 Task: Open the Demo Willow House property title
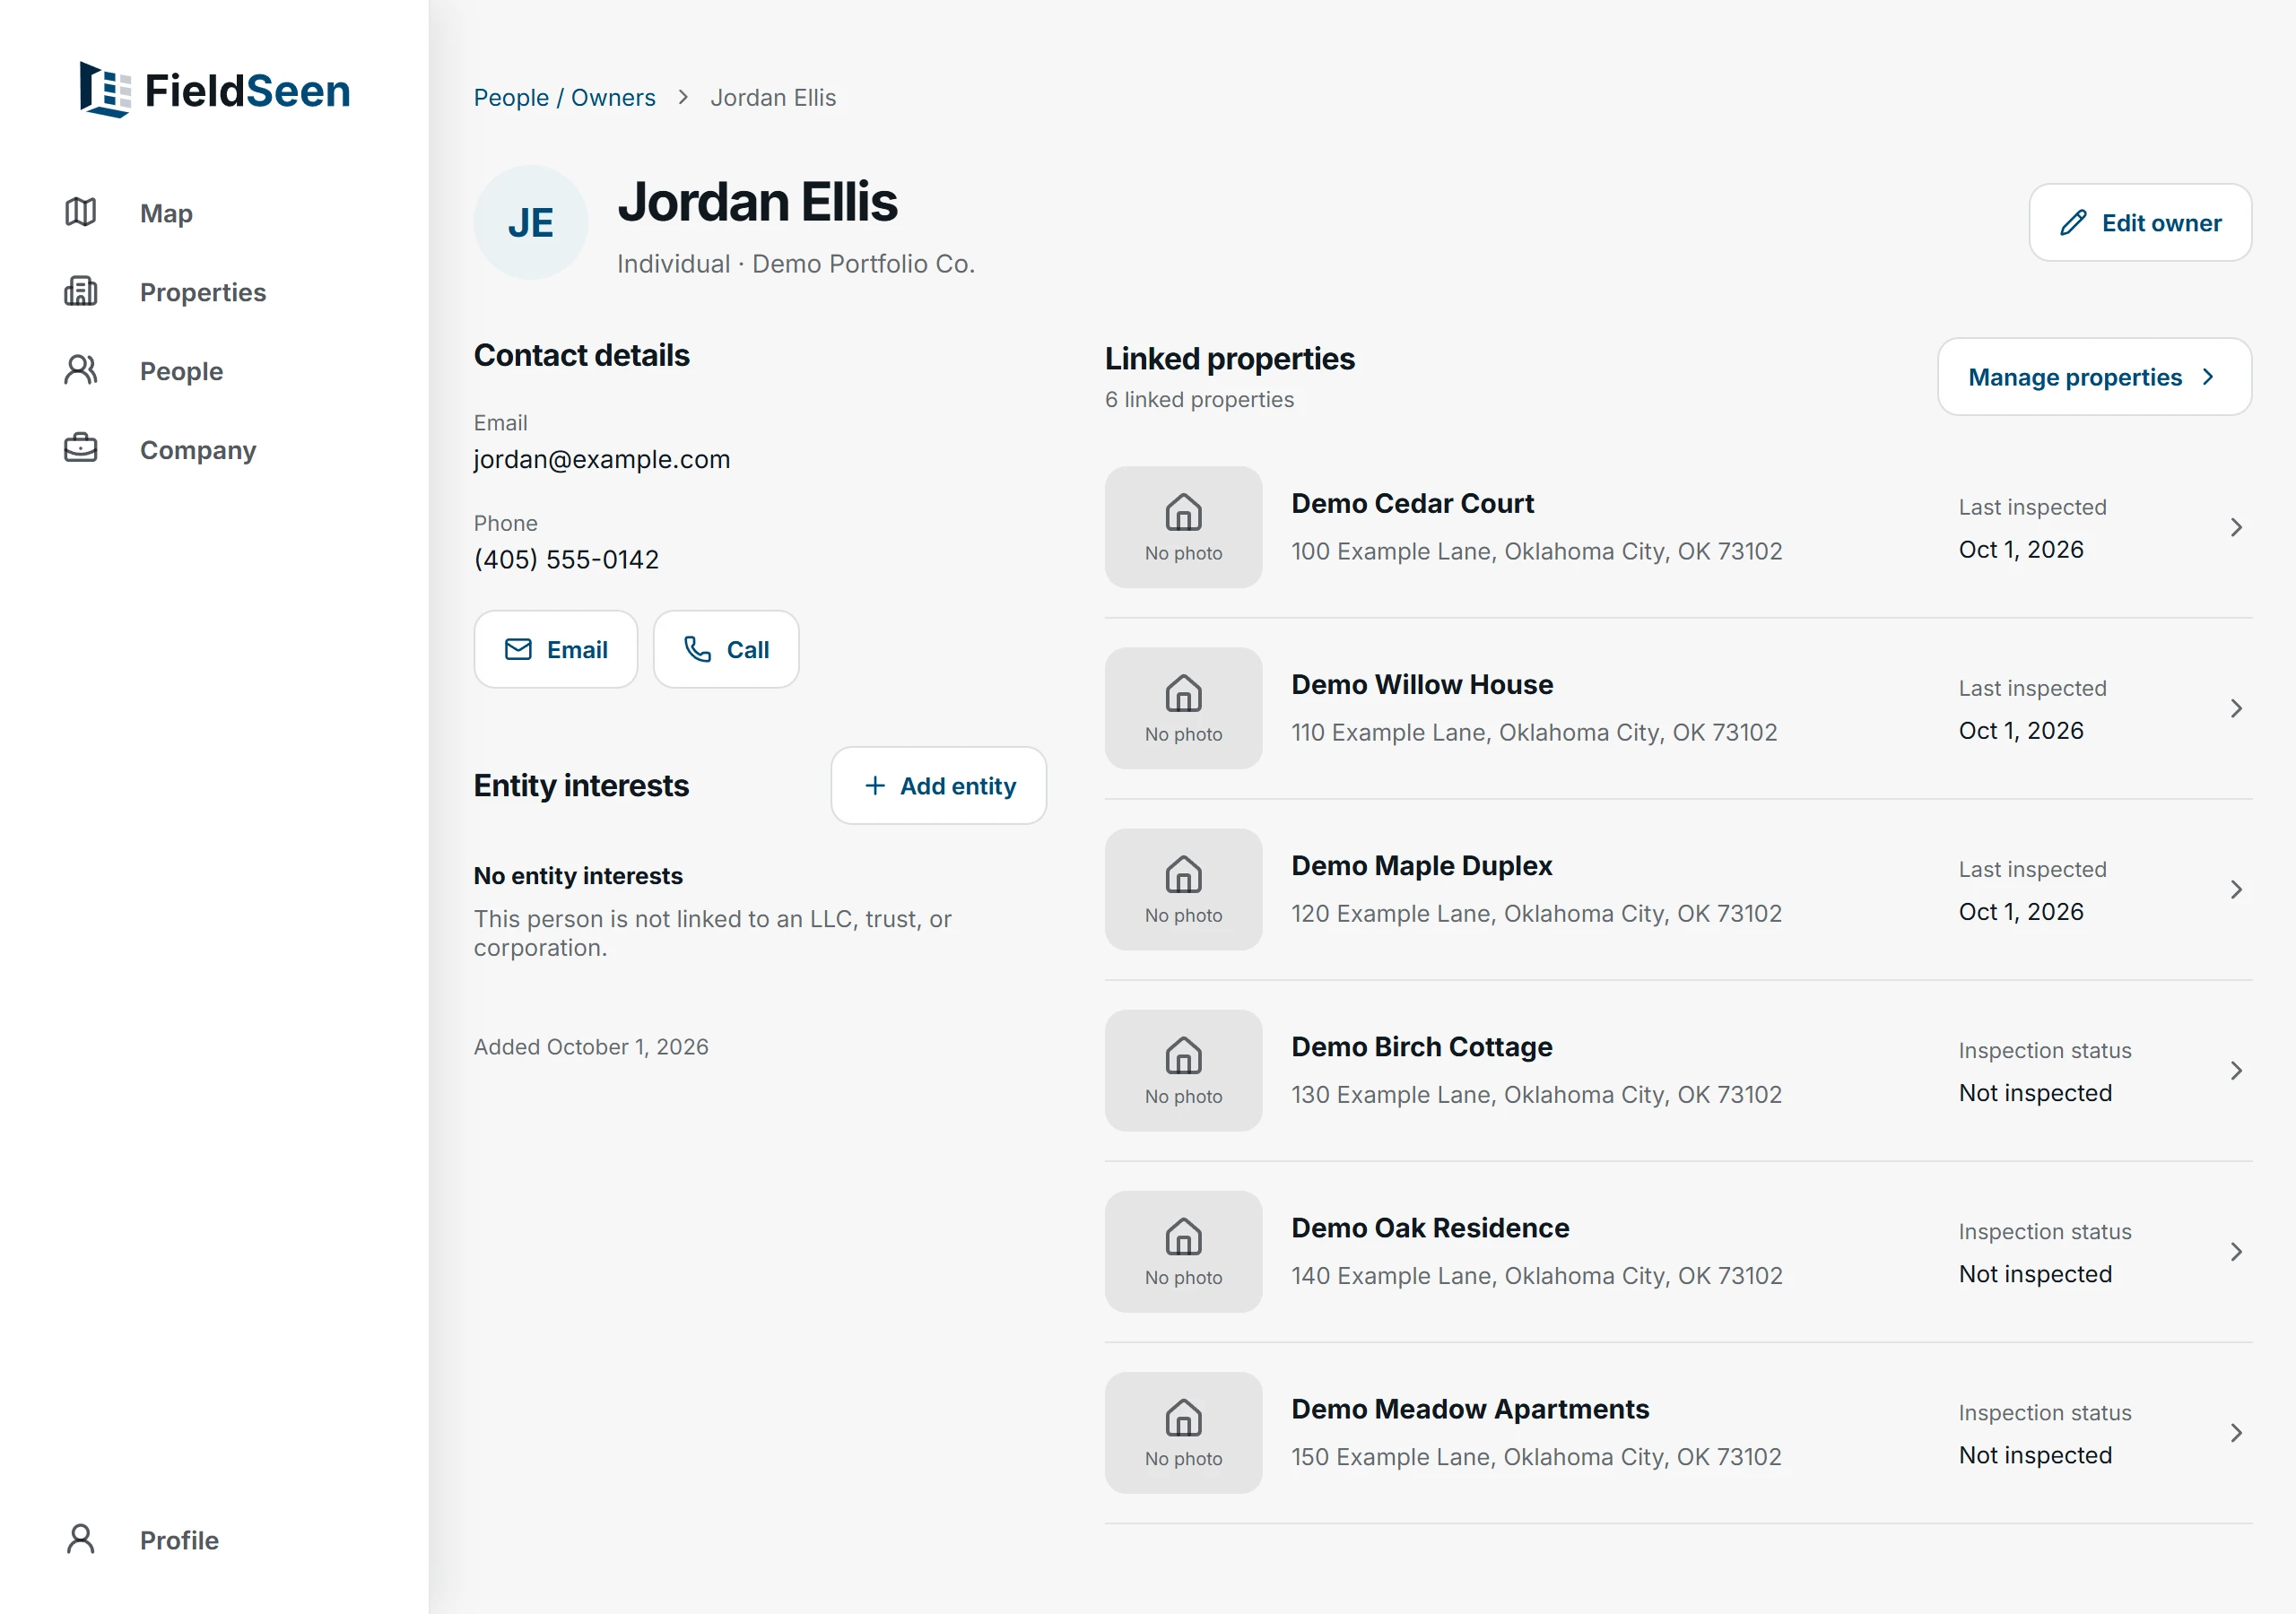(x=1422, y=684)
